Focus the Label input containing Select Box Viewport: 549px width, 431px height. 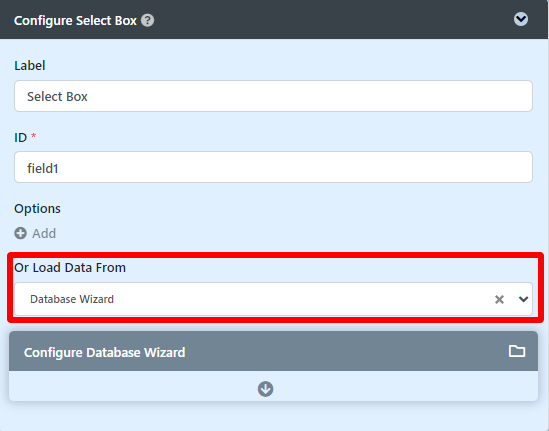coord(273,96)
